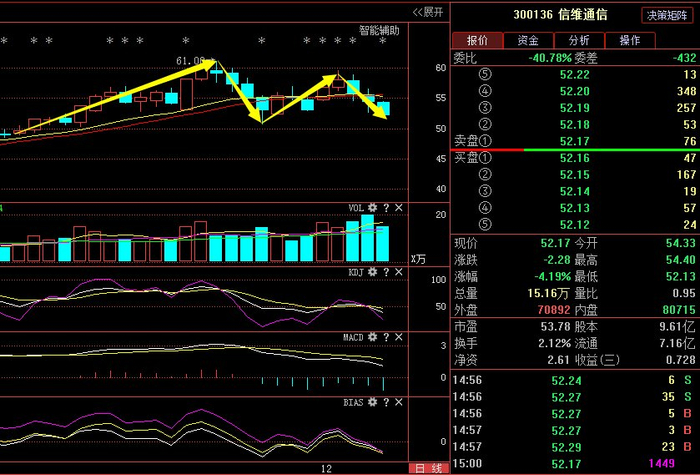
Task: Click the VOL indicator help question mark
Action: pos(385,208)
